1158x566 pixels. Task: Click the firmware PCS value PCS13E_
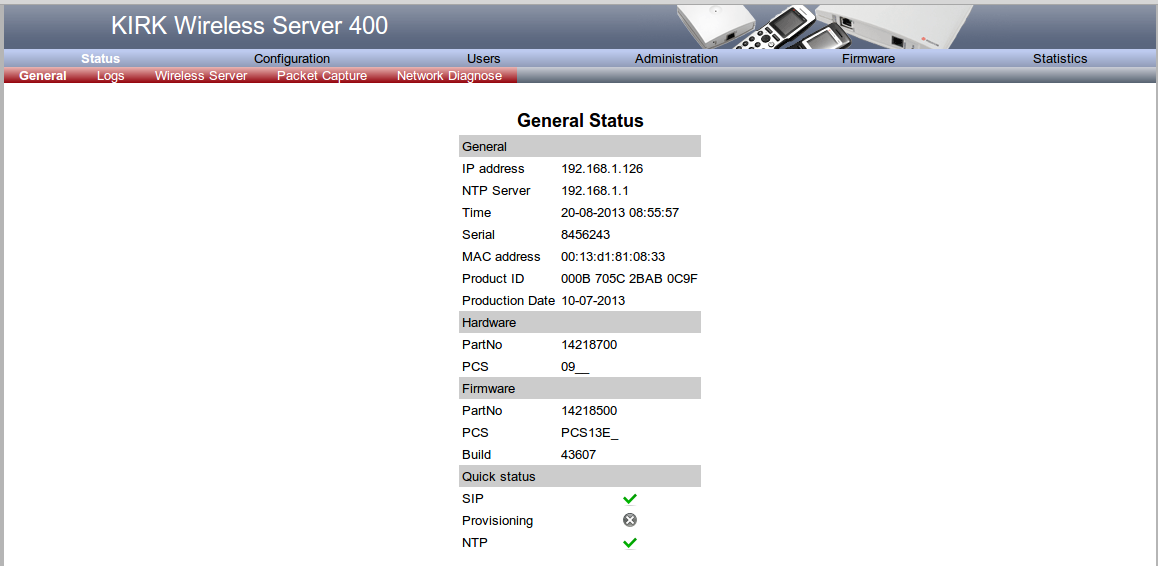point(589,433)
